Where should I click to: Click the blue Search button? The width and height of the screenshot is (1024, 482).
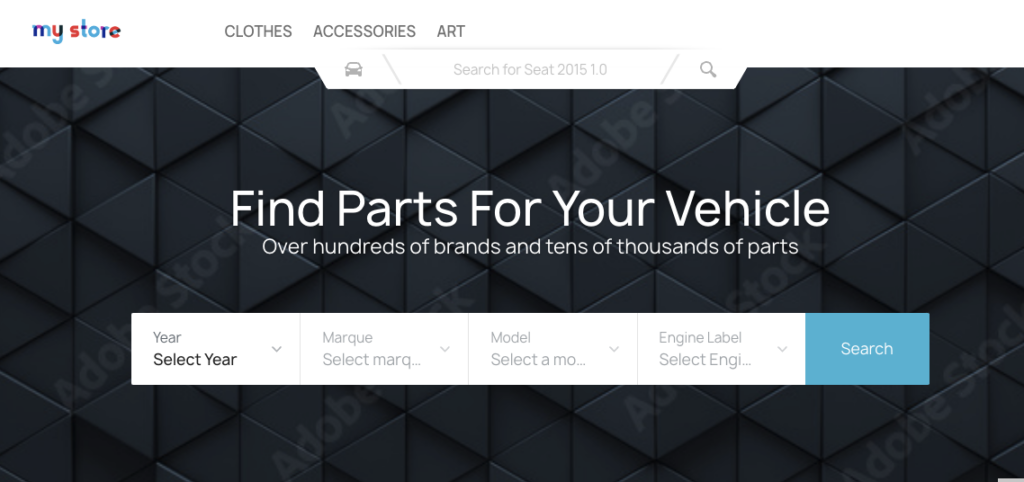[x=867, y=349]
